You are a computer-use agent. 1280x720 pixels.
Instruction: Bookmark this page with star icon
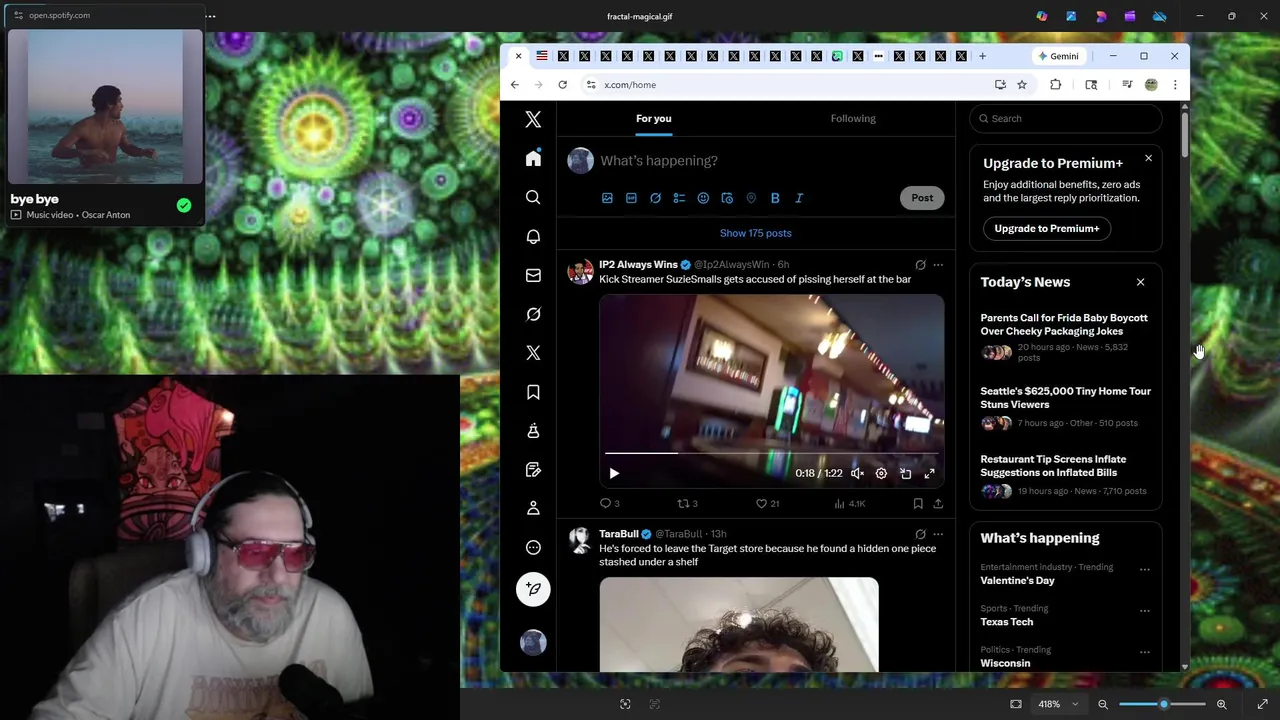click(1022, 85)
